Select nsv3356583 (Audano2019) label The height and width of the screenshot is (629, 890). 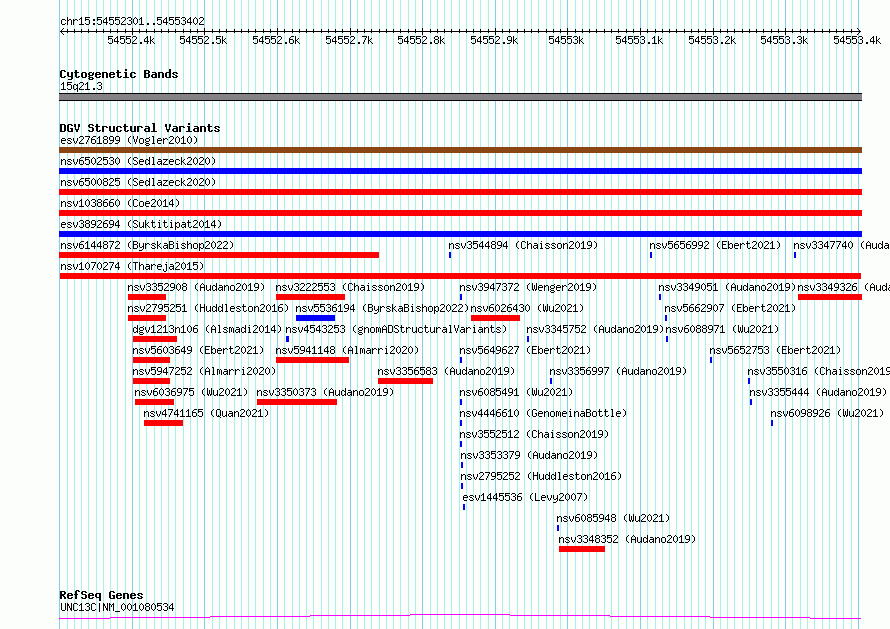click(446, 371)
